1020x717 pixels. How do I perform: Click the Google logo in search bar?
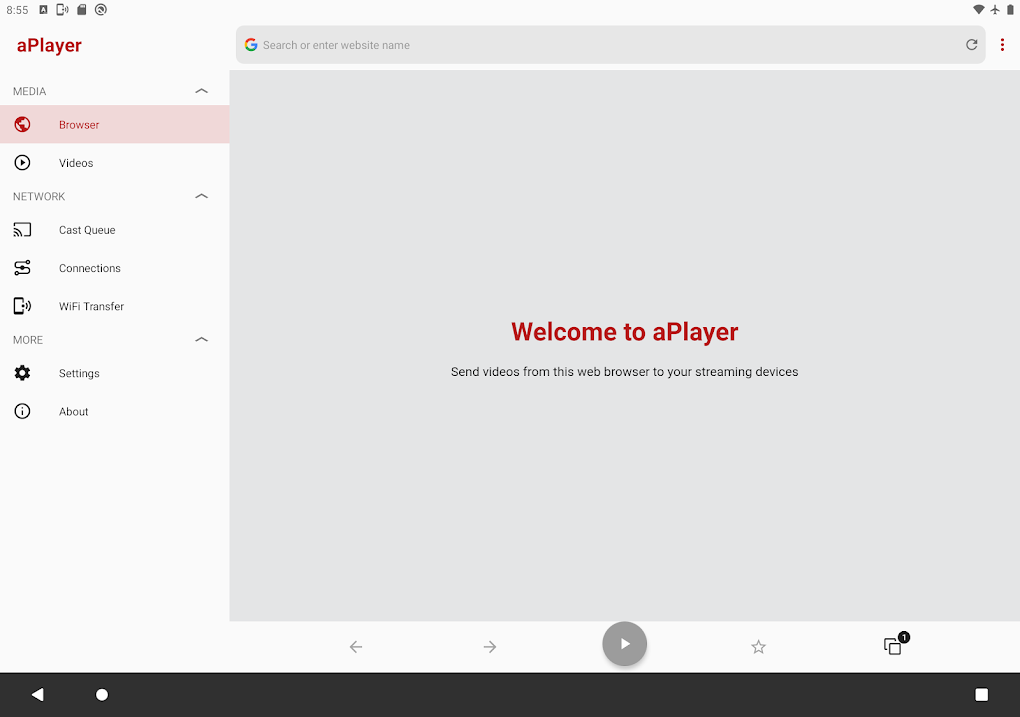(x=251, y=45)
